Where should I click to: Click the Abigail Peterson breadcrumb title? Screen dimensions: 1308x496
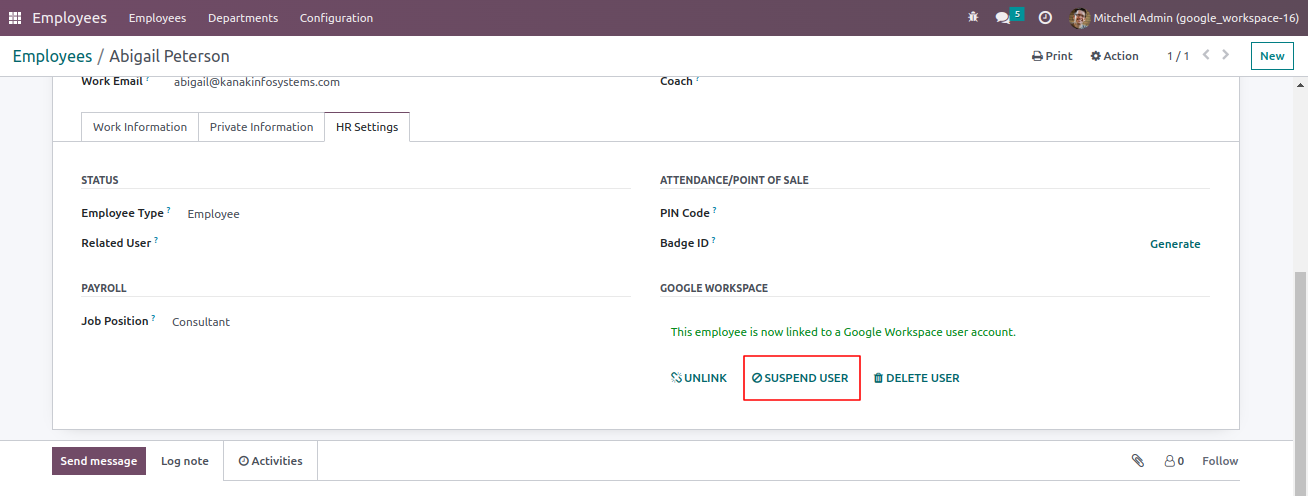point(169,56)
